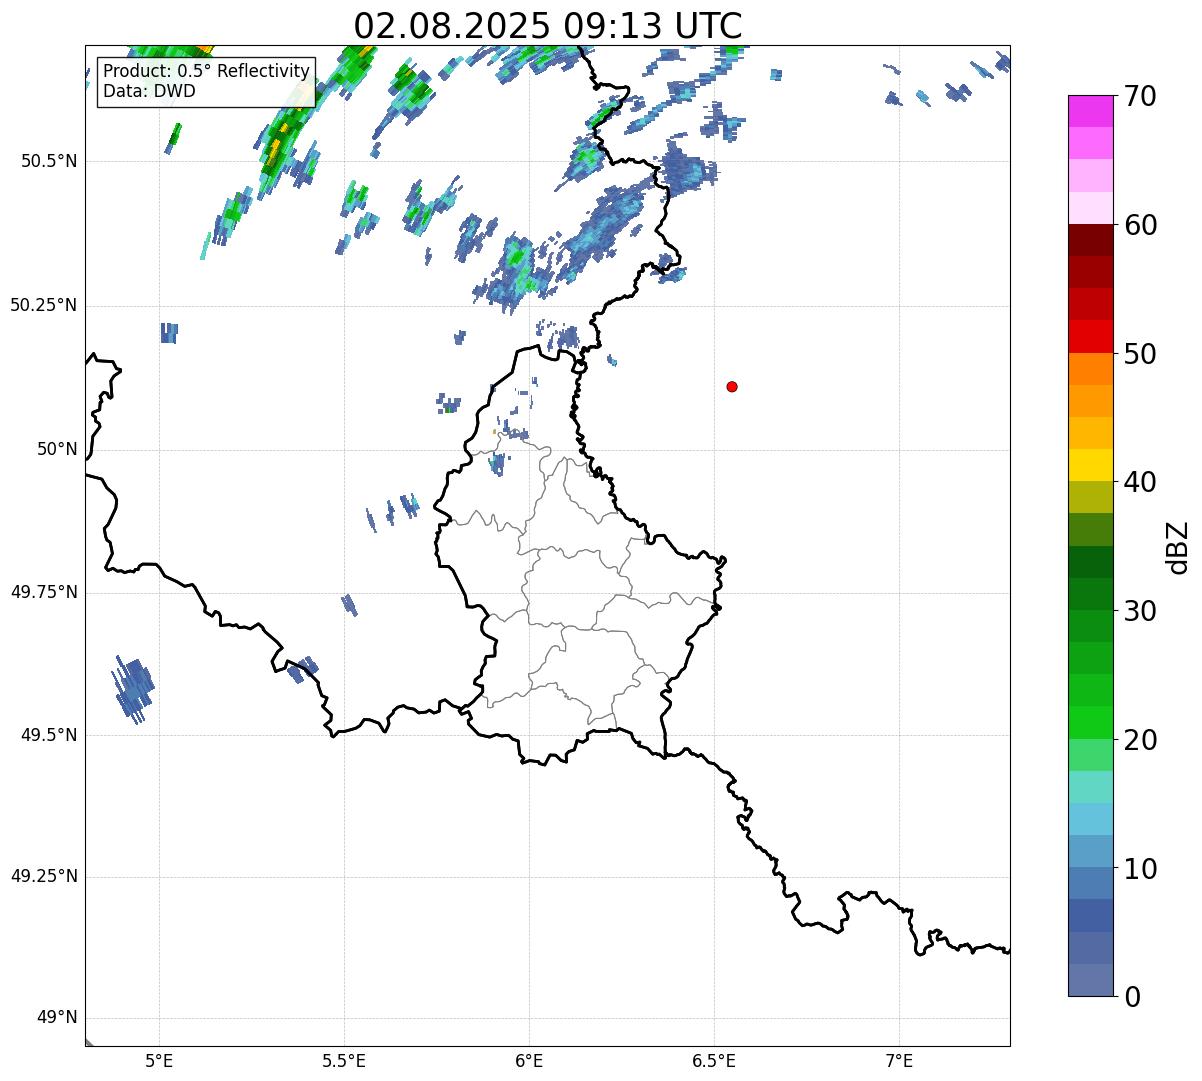Click the Product: 0.5° Reflectivity label
Viewport: 1202px width, 1081px height.
[206, 72]
